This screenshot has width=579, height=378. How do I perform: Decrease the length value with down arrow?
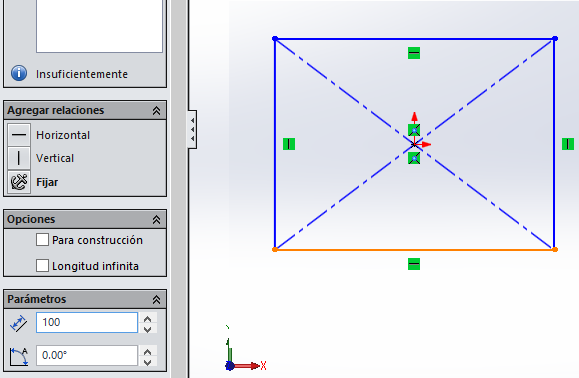[x=148, y=329]
